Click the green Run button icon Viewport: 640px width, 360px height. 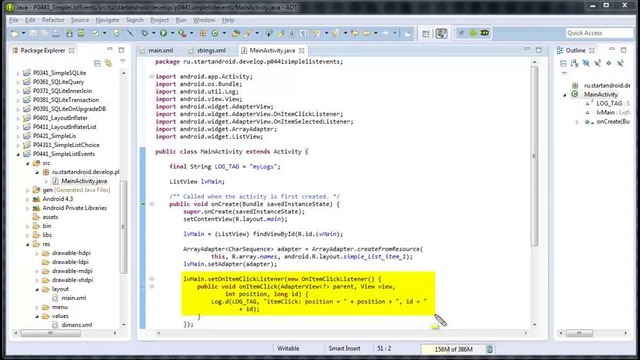(x=163, y=33)
